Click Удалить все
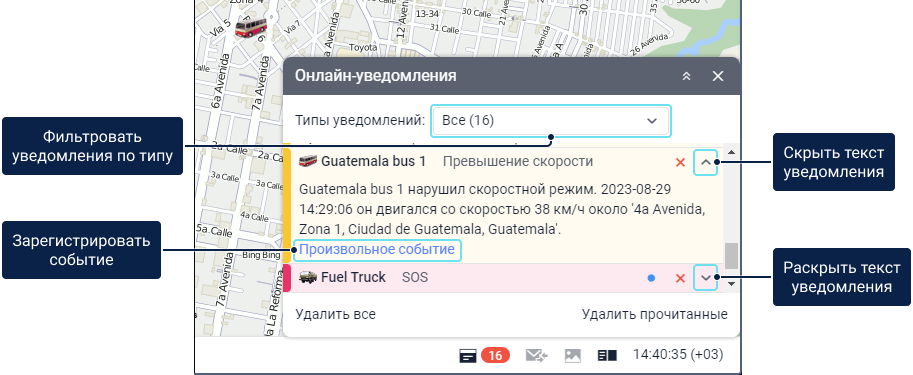Viewport: 913px width, 375px height. [335, 314]
